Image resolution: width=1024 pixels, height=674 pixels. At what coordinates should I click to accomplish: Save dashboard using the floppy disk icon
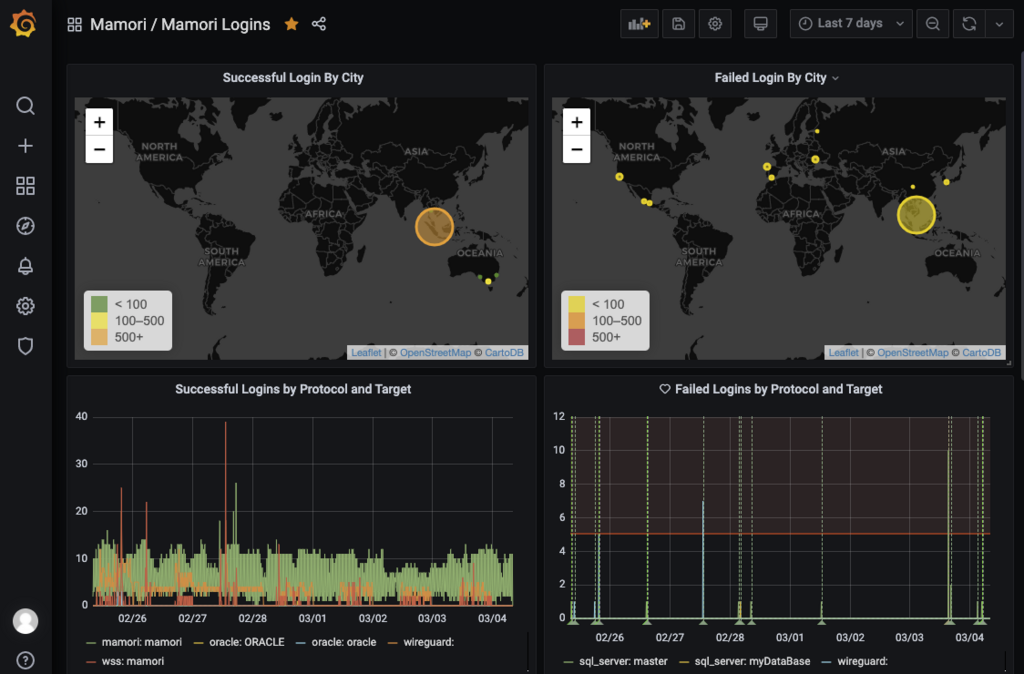[678, 24]
